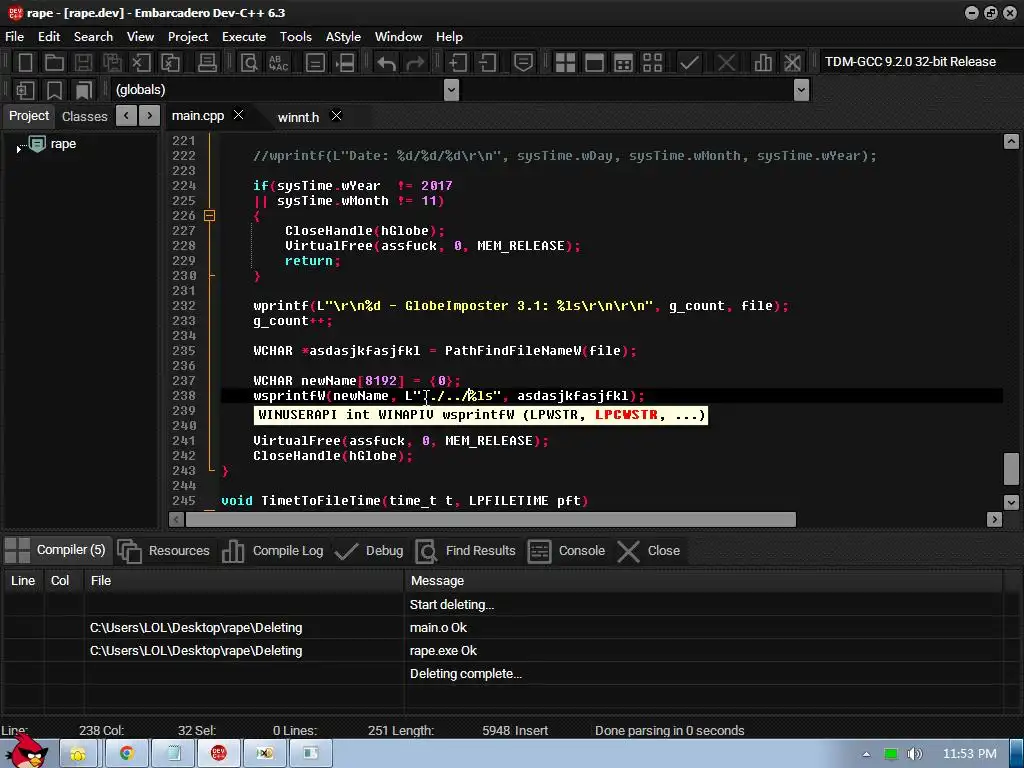
Task: Open the Replace (AB/AC) toolbar icon
Action: [x=278, y=63]
